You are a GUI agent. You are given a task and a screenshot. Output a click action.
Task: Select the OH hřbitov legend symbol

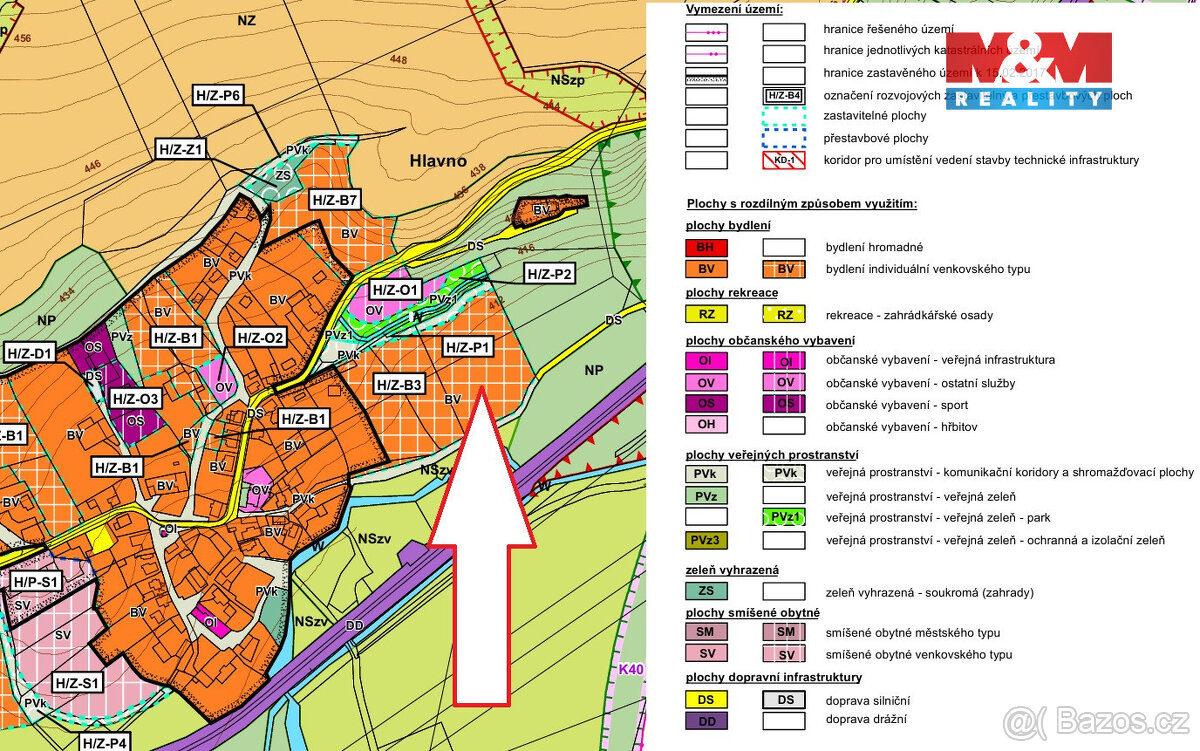click(x=706, y=426)
